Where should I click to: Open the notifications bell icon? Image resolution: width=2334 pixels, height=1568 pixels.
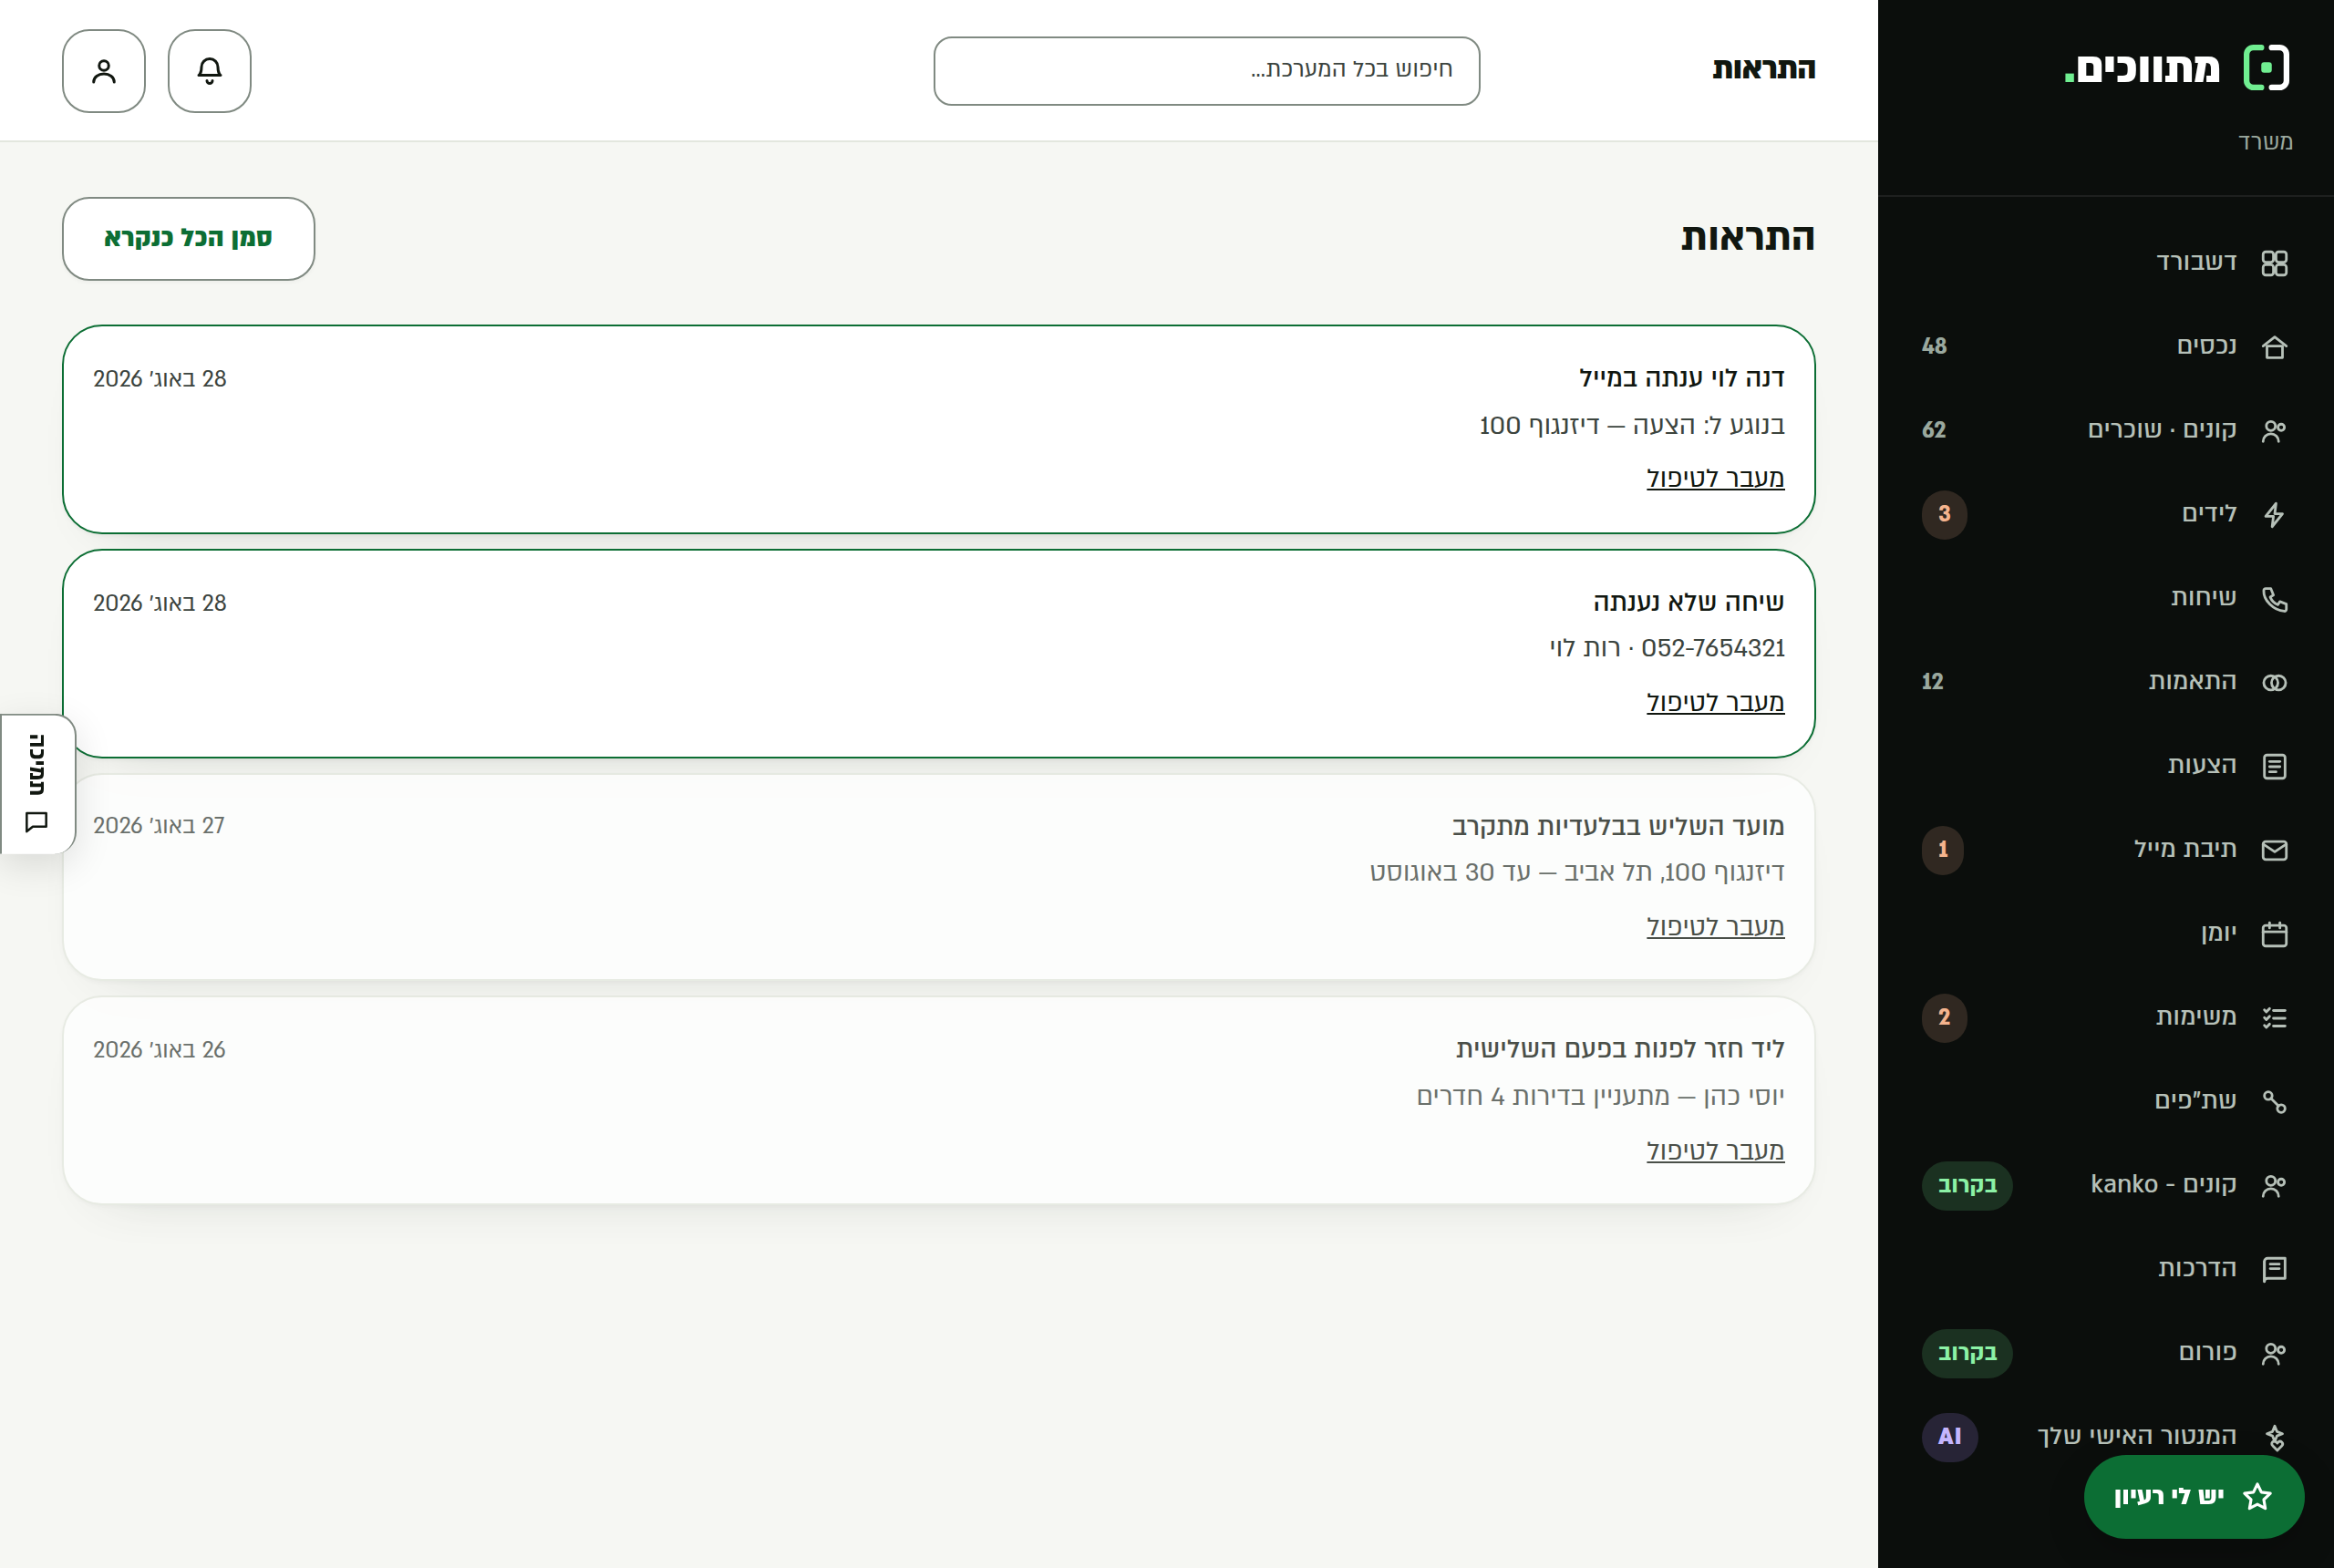click(x=209, y=71)
